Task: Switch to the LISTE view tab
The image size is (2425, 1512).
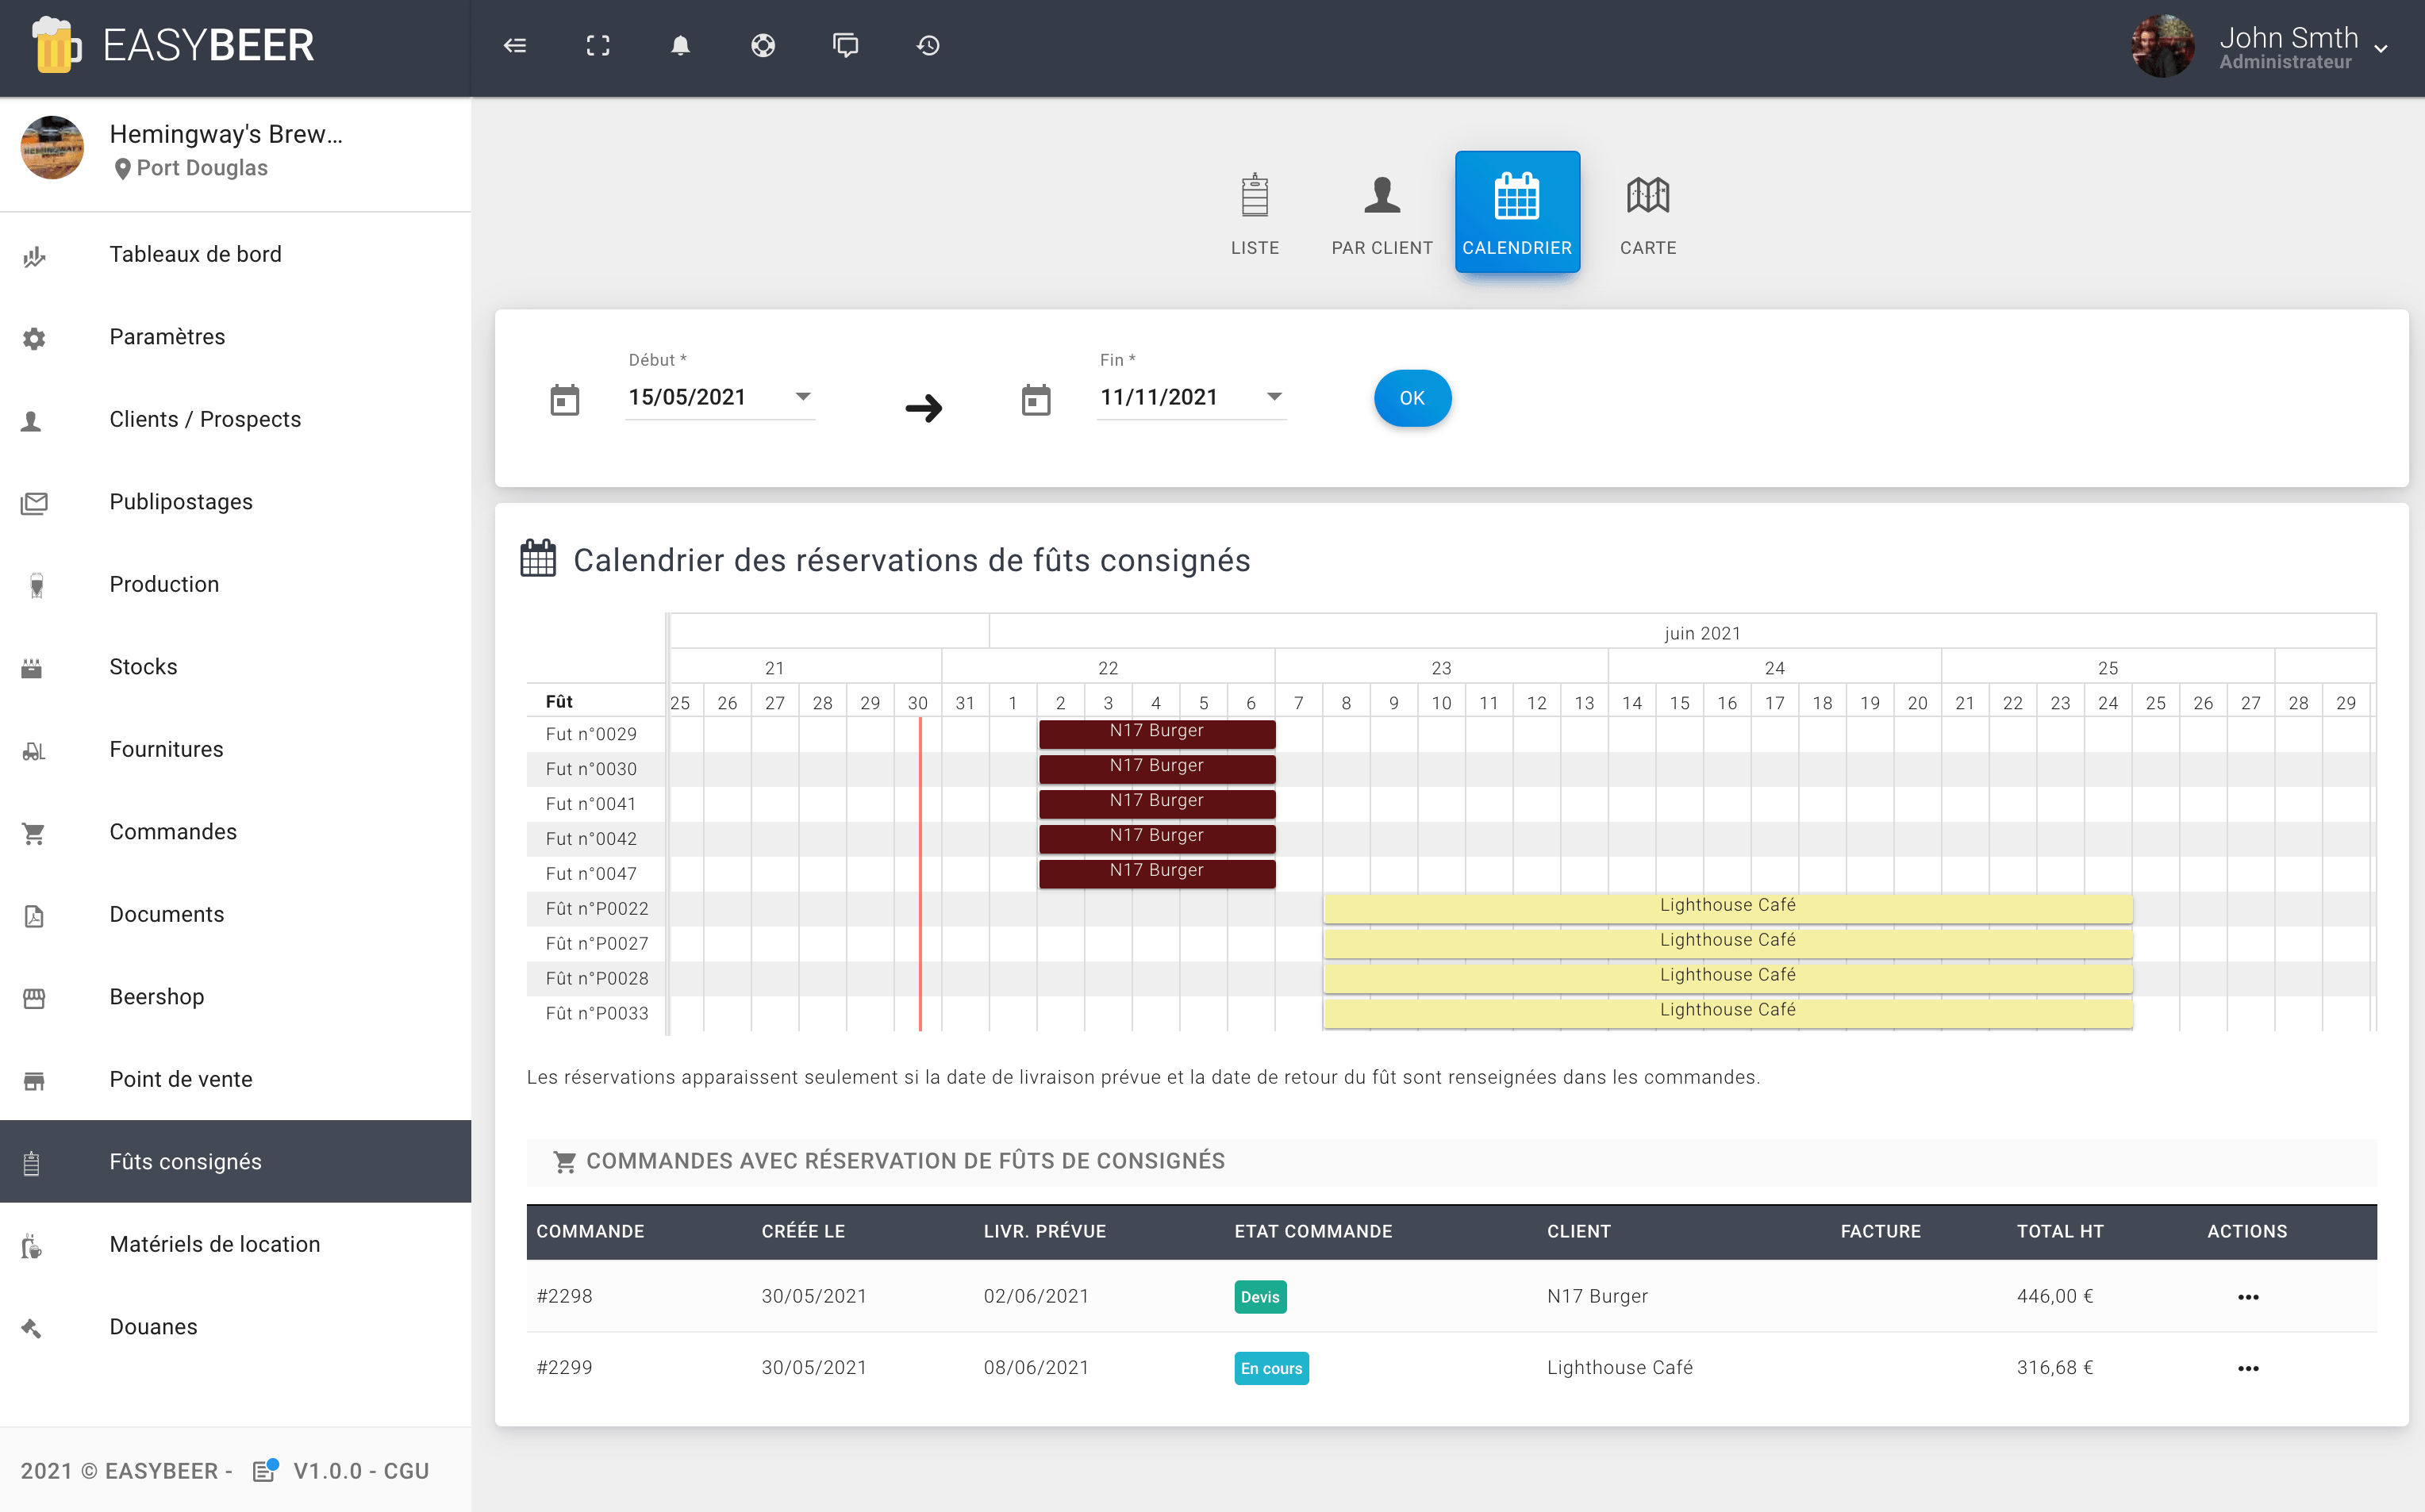Action: coord(1254,213)
